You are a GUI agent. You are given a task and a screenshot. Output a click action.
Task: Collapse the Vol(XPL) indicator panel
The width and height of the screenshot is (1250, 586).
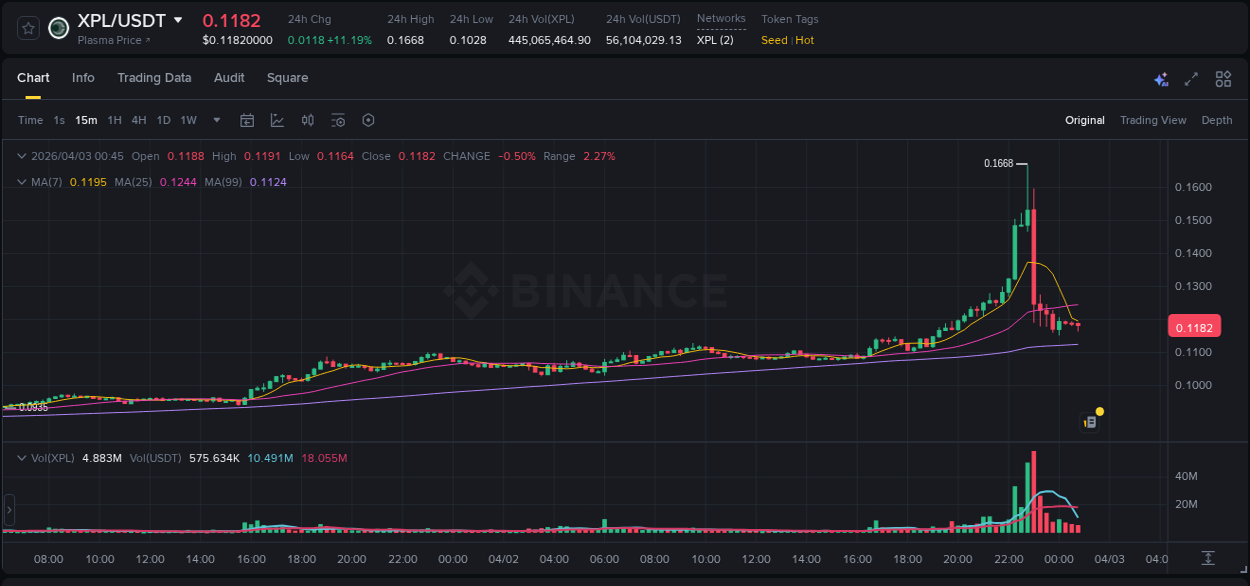tap(22, 458)
